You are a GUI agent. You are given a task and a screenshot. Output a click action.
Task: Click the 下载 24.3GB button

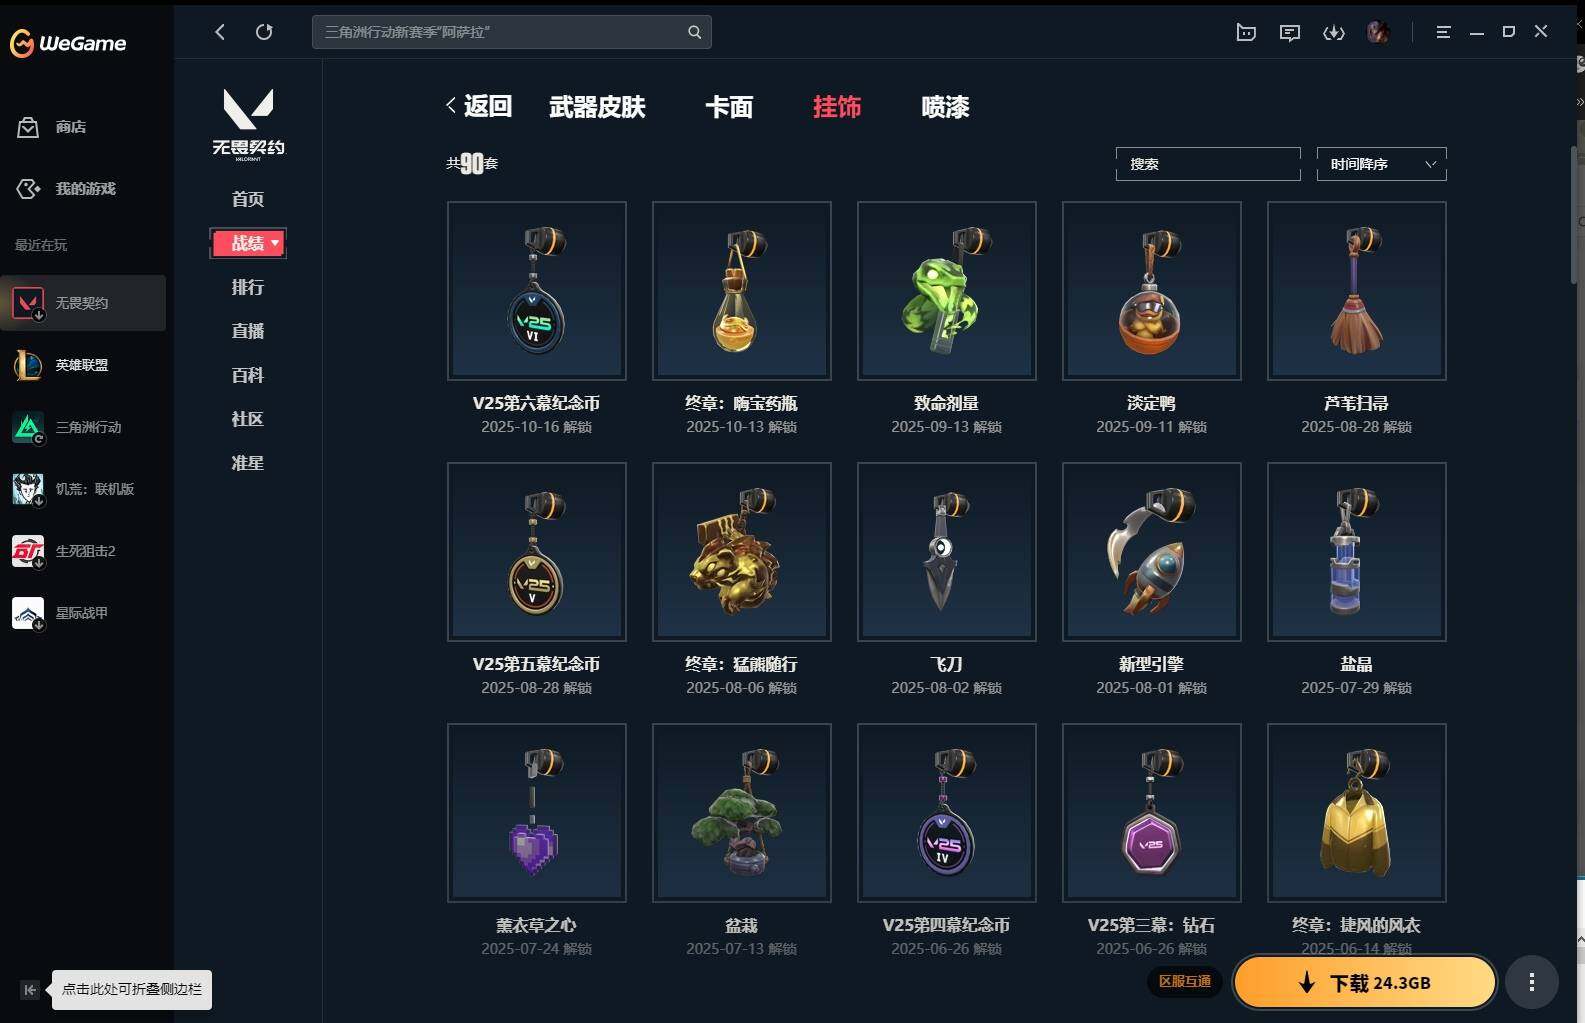click(1365, 982)
